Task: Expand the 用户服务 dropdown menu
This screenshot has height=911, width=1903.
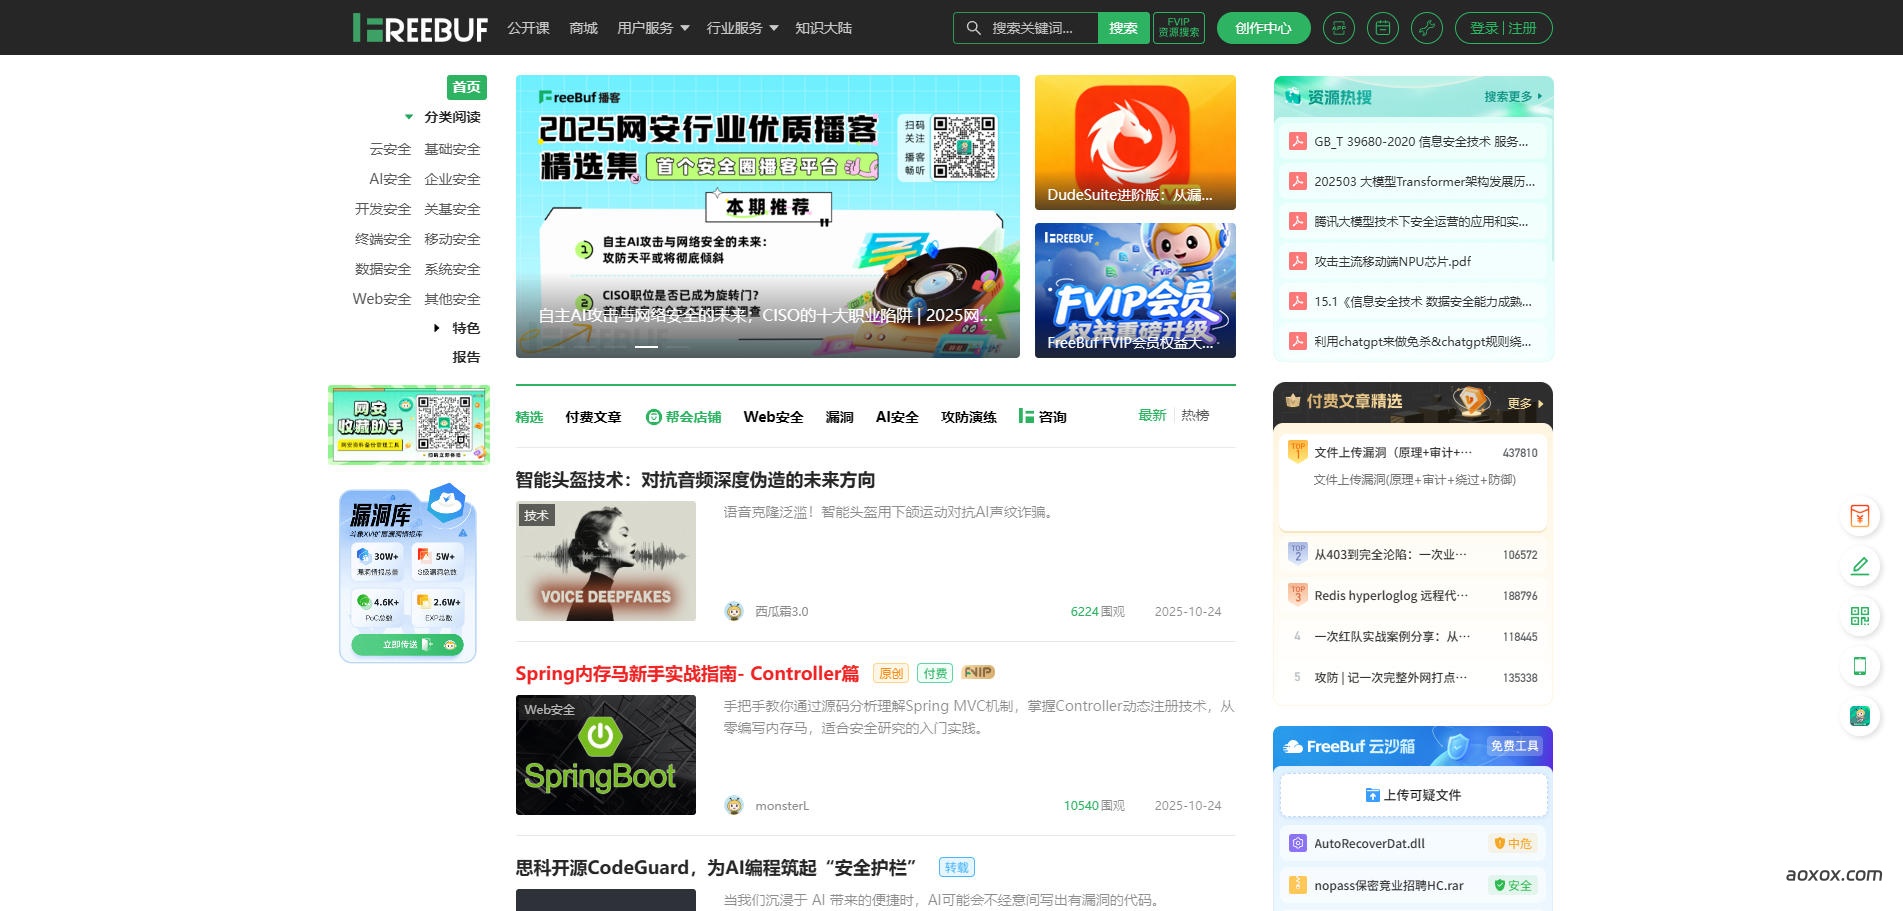Action: [653, 28]
